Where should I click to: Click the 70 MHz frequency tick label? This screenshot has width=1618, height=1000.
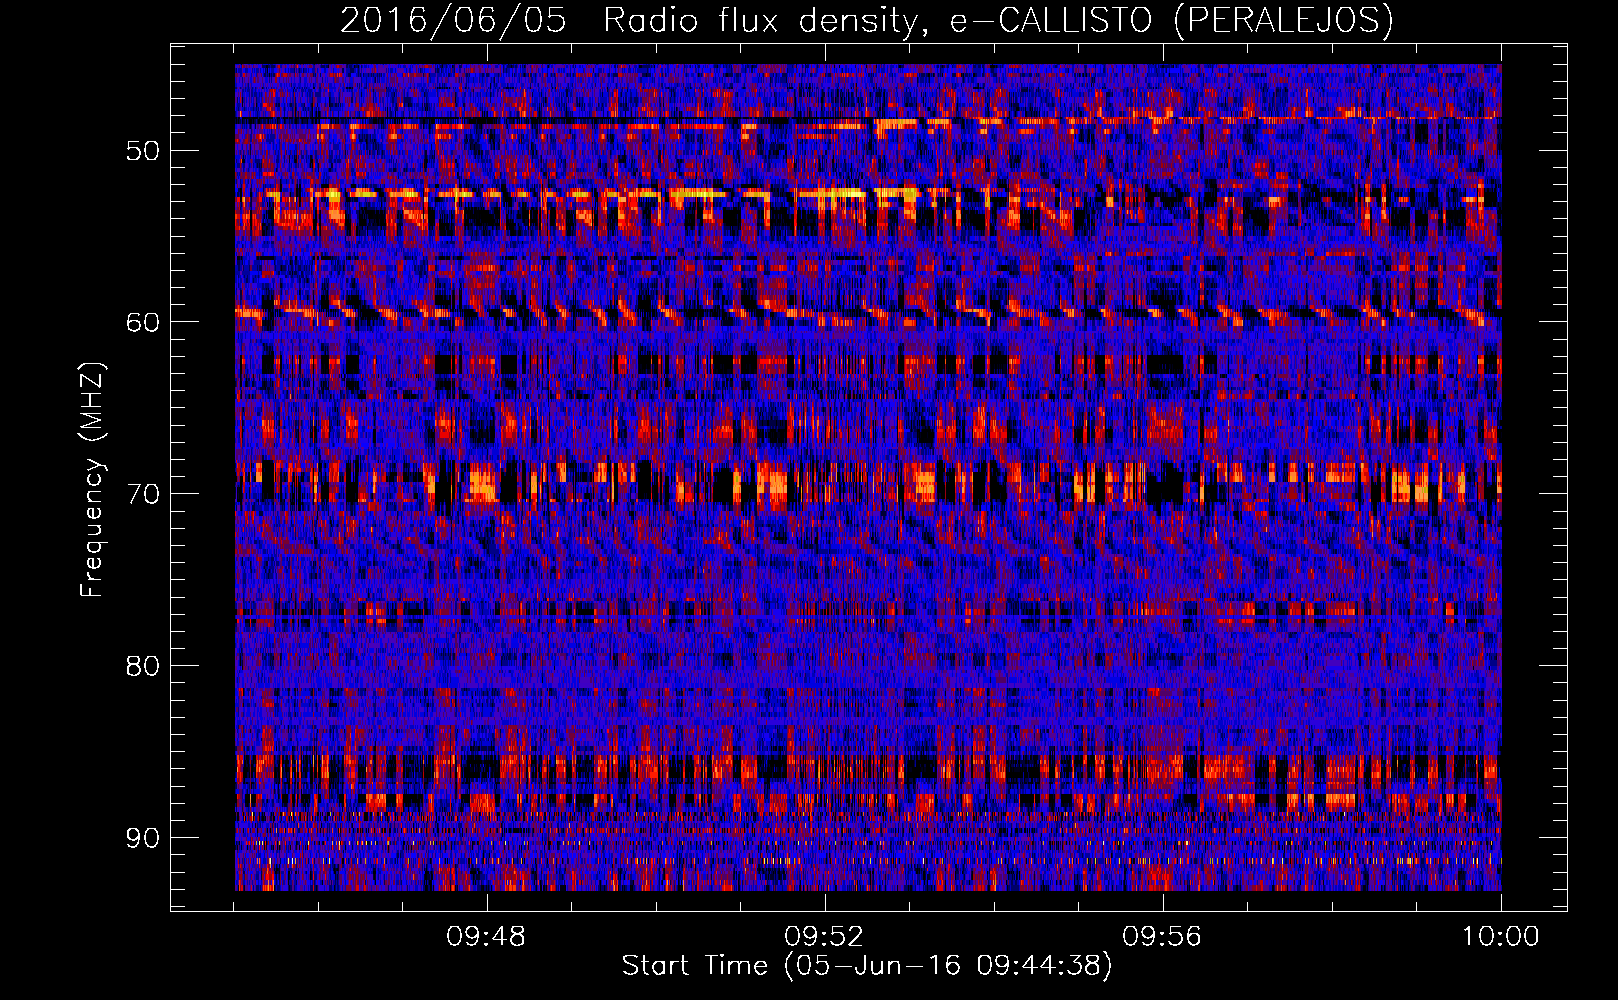tap(143, 494)
